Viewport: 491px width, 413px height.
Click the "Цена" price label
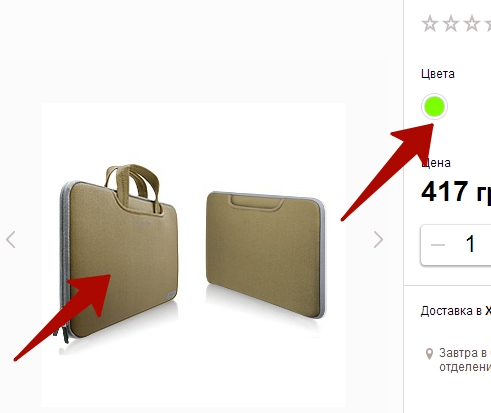(x=436, y=163)
